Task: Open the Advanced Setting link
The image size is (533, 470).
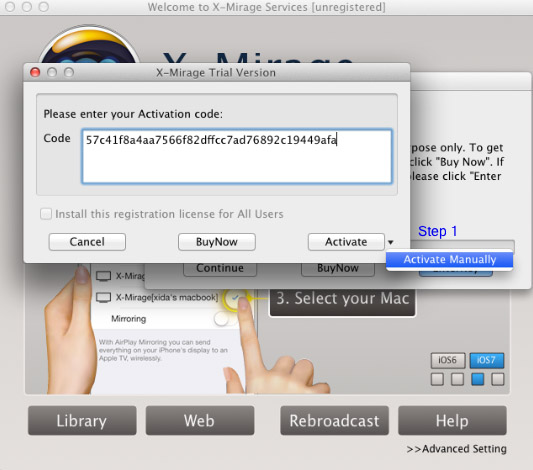Action: pos(457,449)
